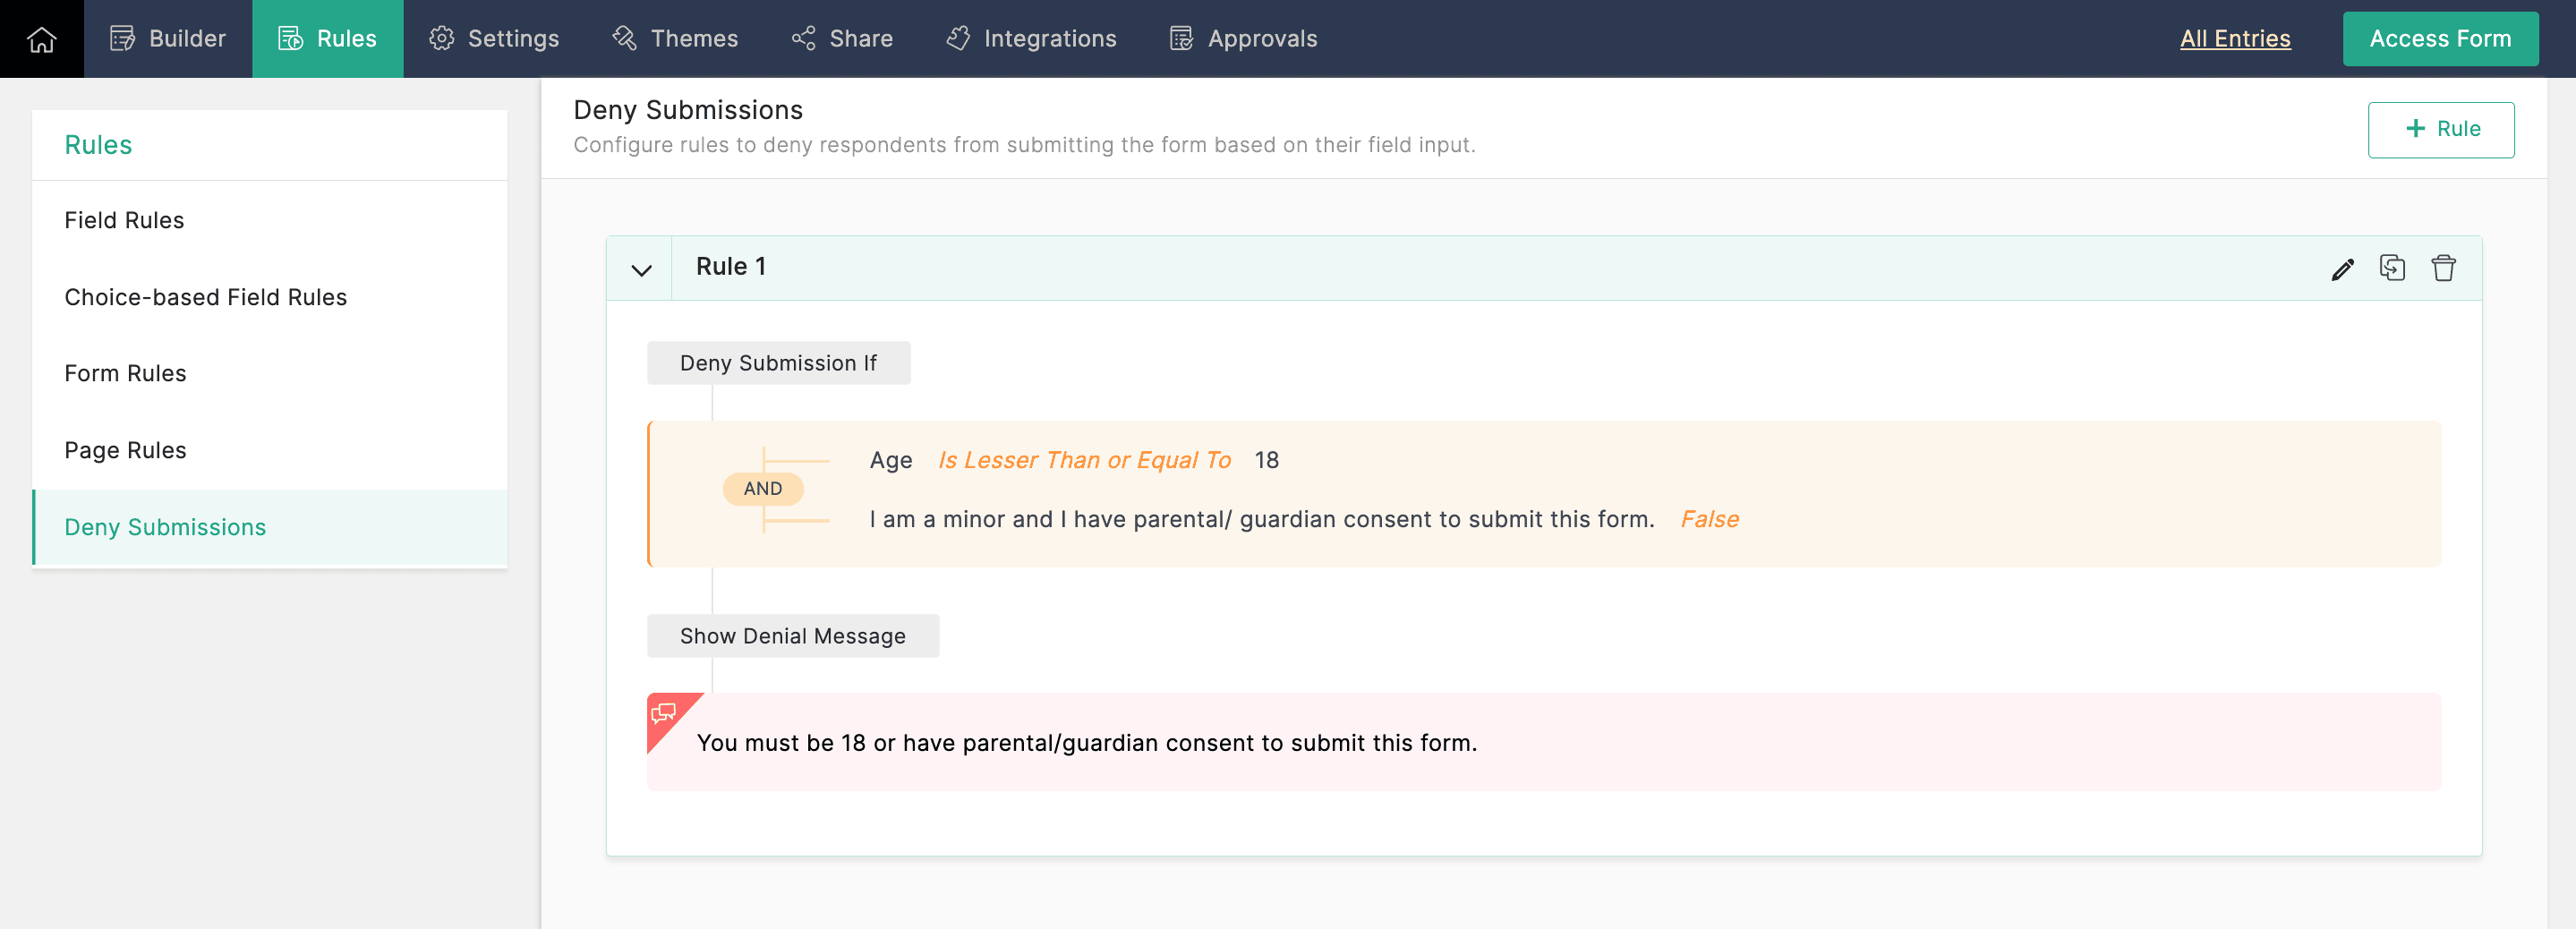
Task: Collapse Rule 1 using the chevron
Action: pos(641,269)
